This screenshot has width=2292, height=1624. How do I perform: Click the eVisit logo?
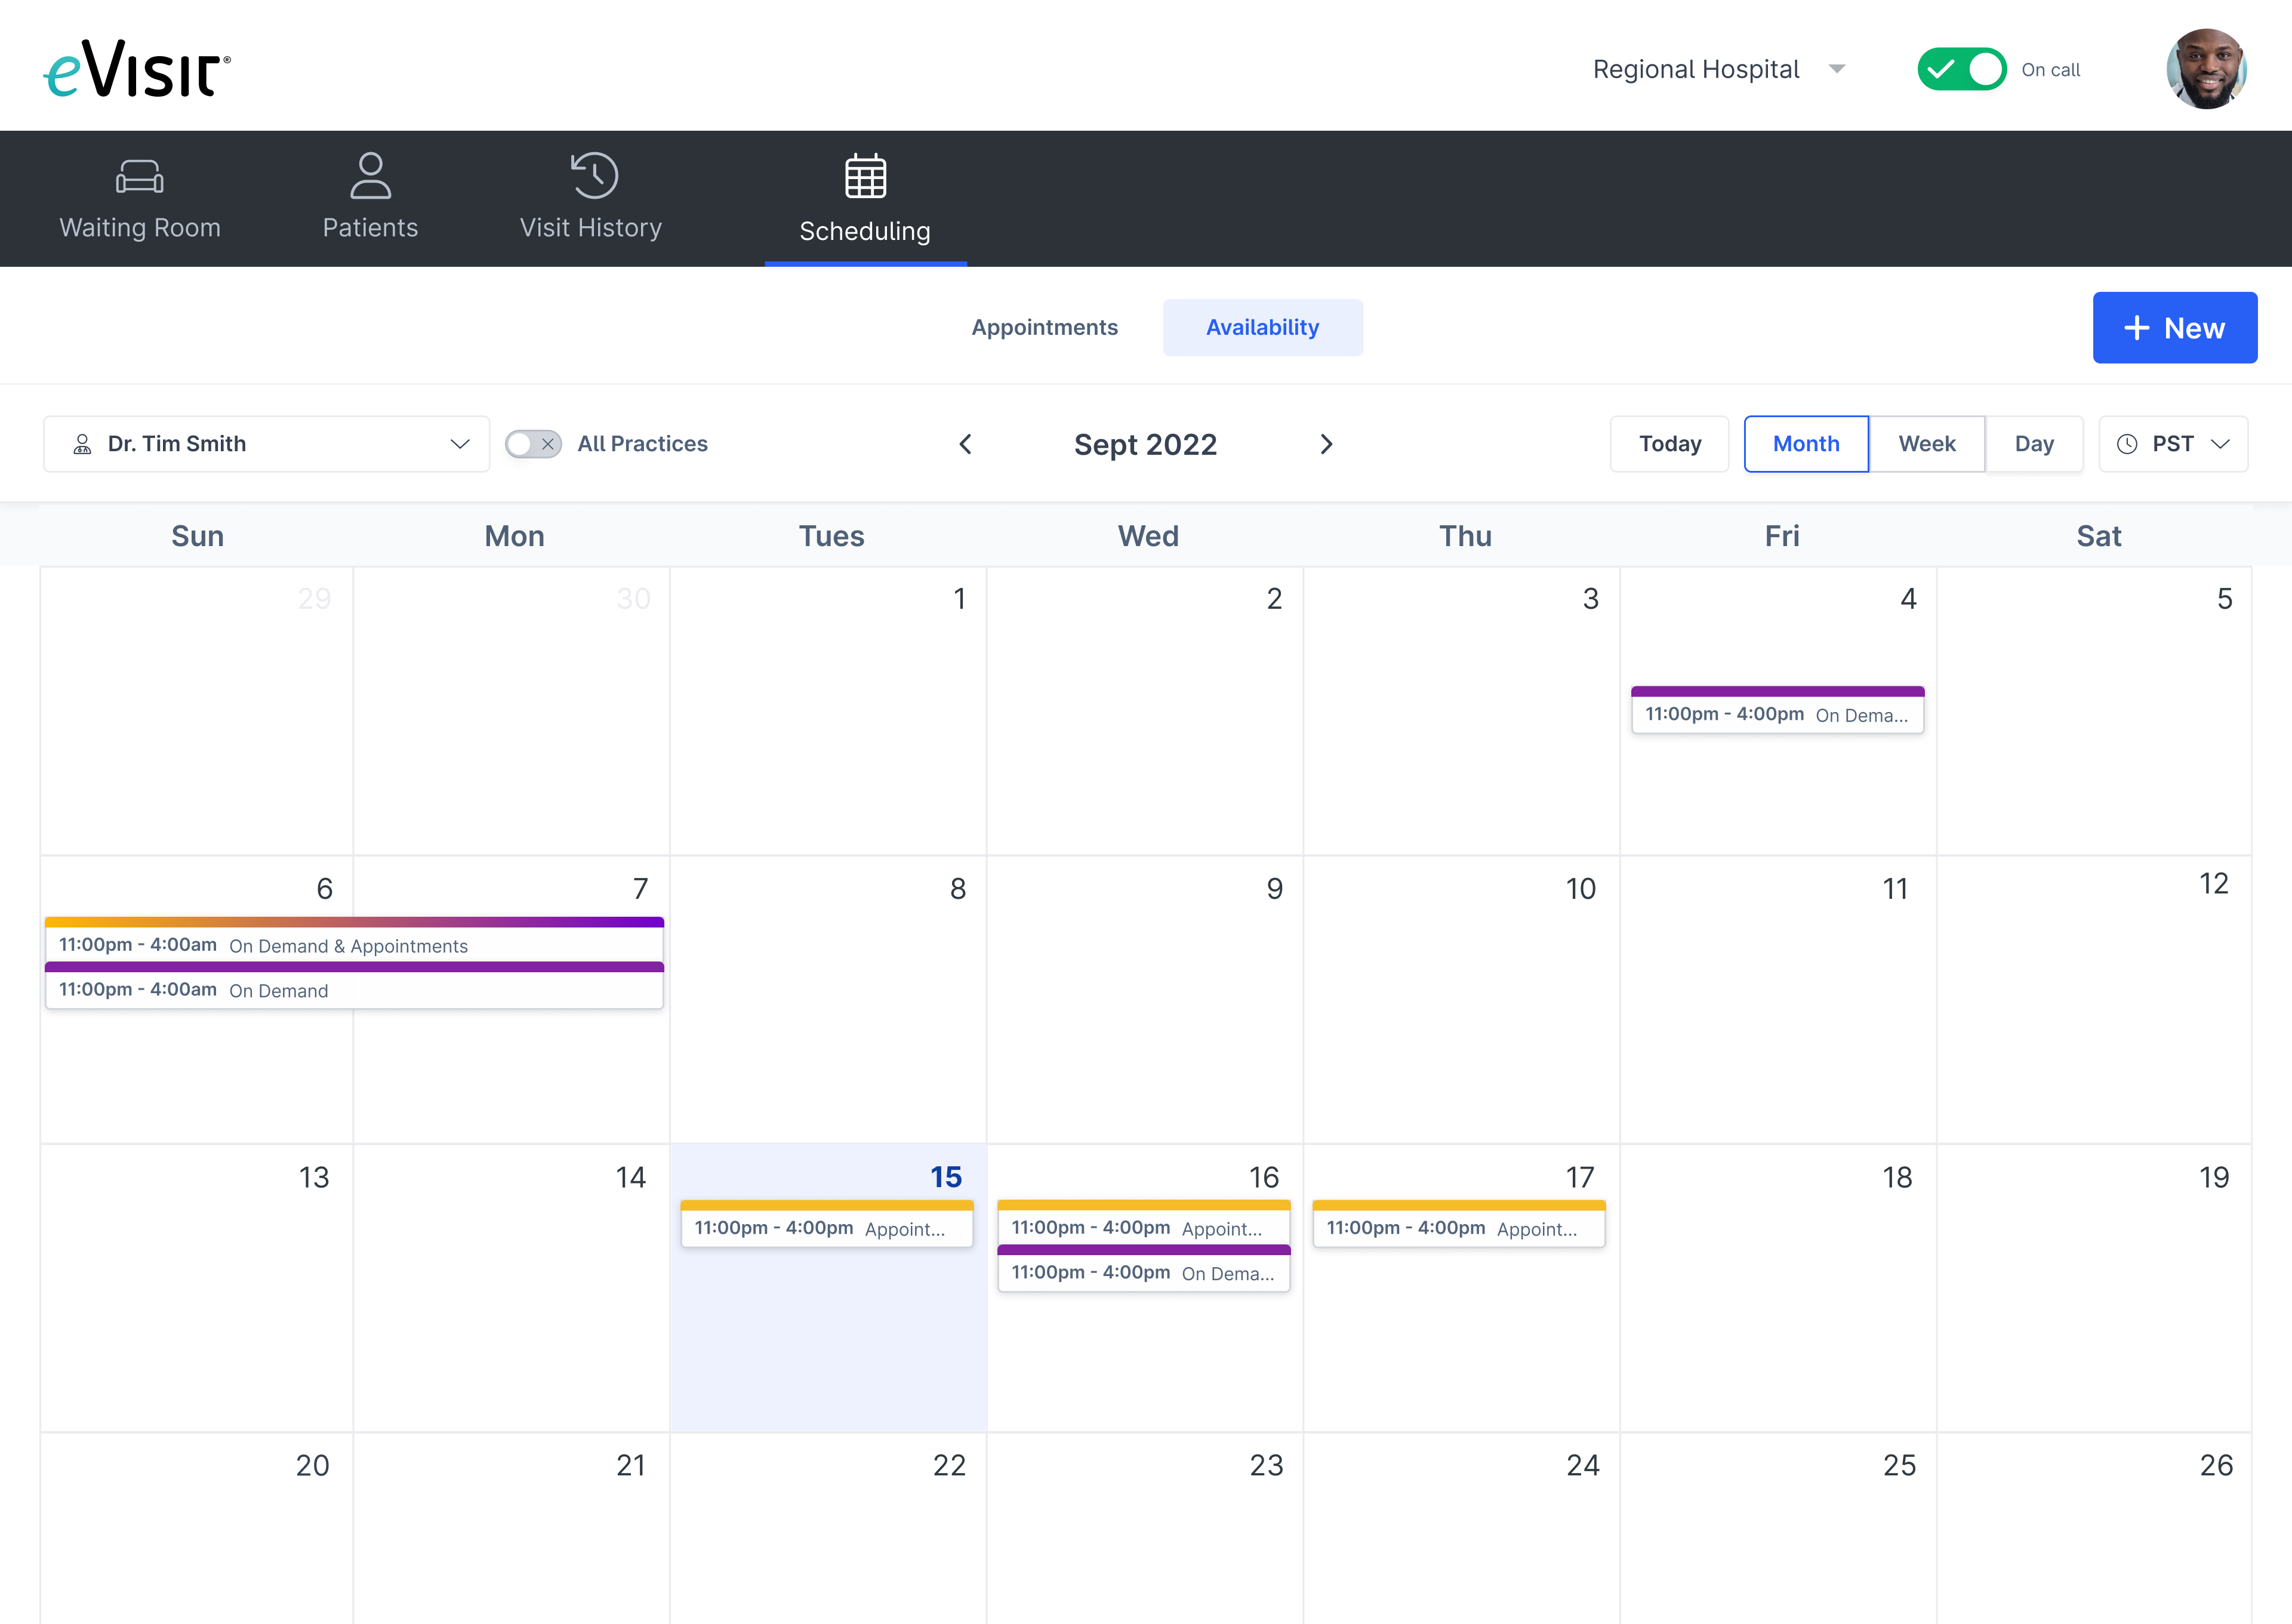click(x=137, y=69)
